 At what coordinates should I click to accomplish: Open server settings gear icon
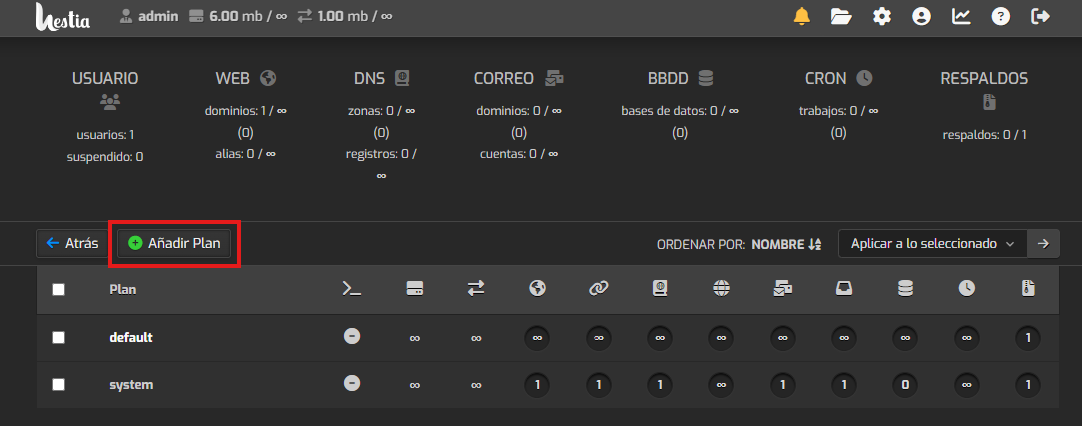881,16
